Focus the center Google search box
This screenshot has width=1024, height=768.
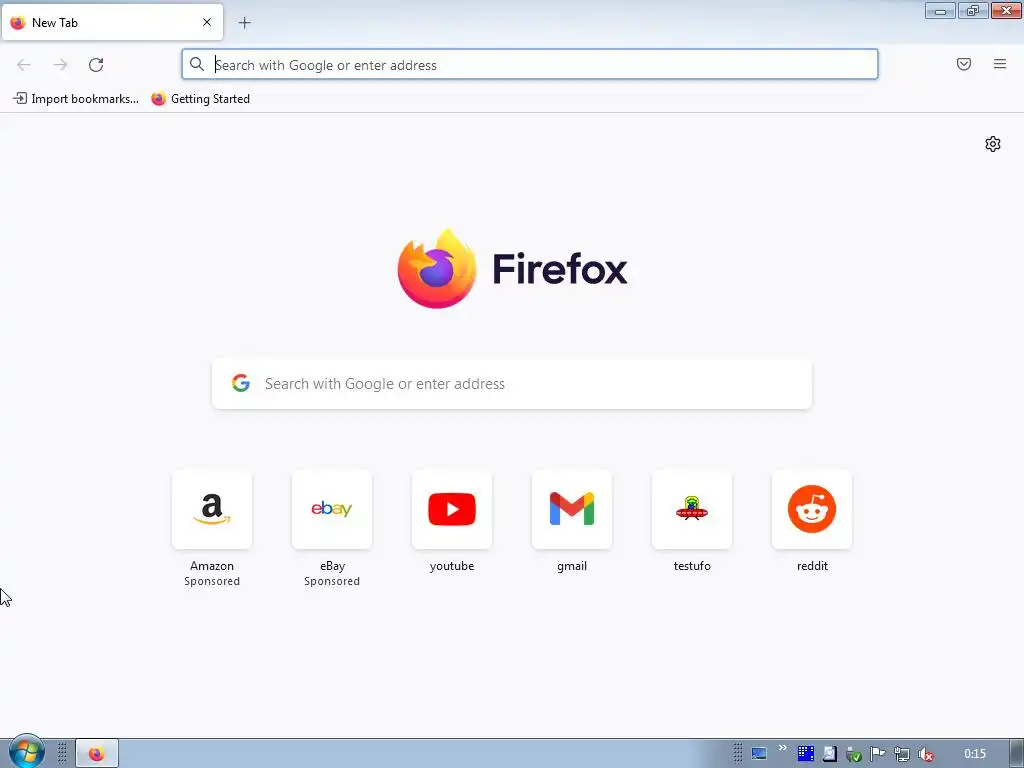click(x=512, y=383)
